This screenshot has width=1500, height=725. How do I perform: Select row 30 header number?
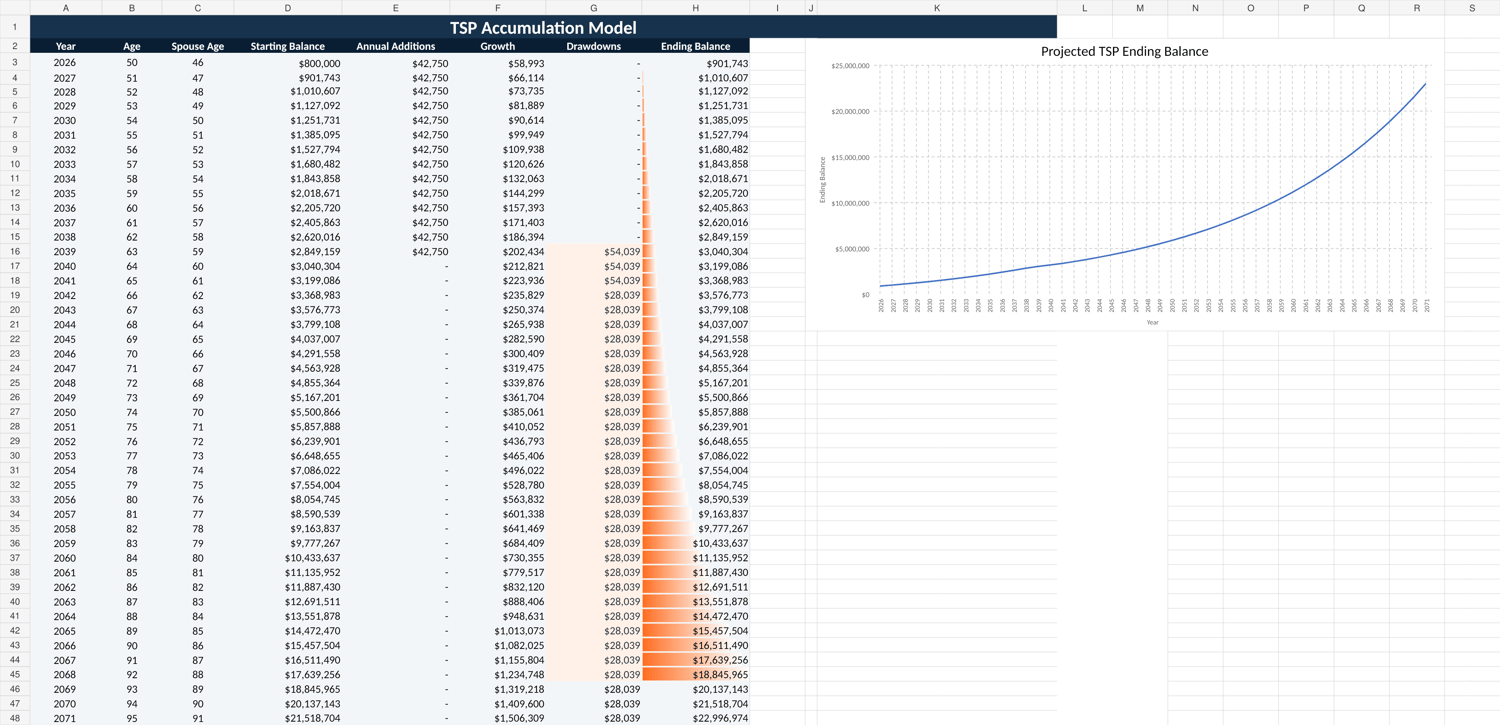tap(15, 456)
